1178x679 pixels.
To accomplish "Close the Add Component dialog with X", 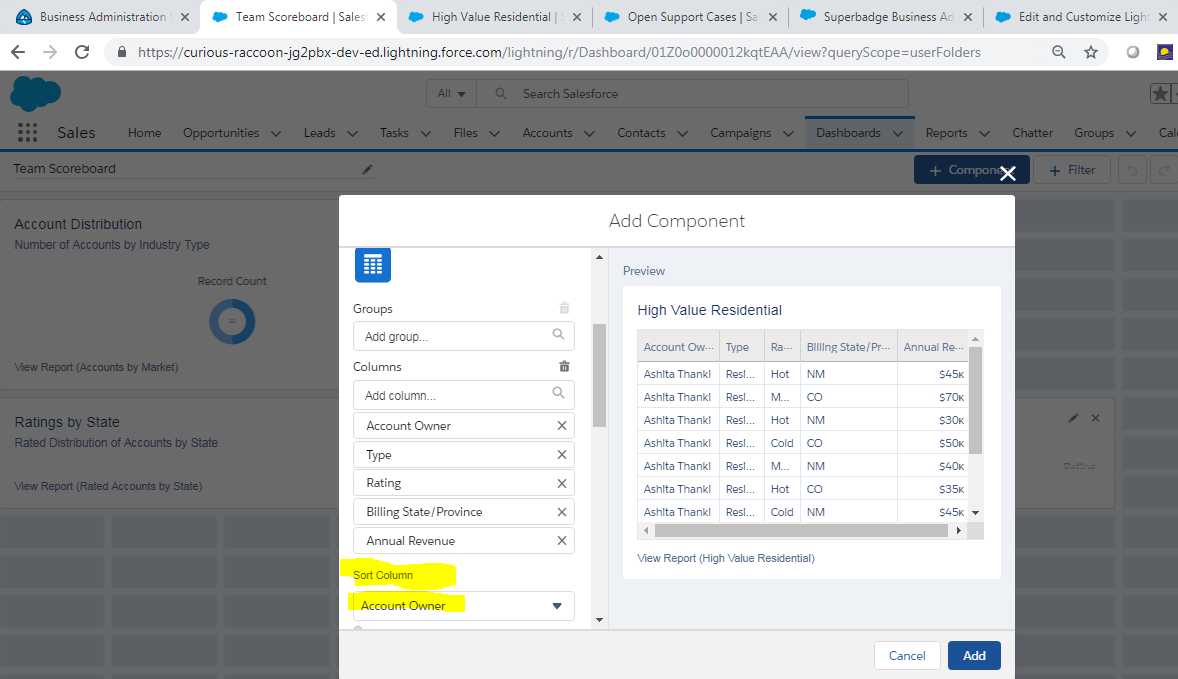I will click(1008, 173).
